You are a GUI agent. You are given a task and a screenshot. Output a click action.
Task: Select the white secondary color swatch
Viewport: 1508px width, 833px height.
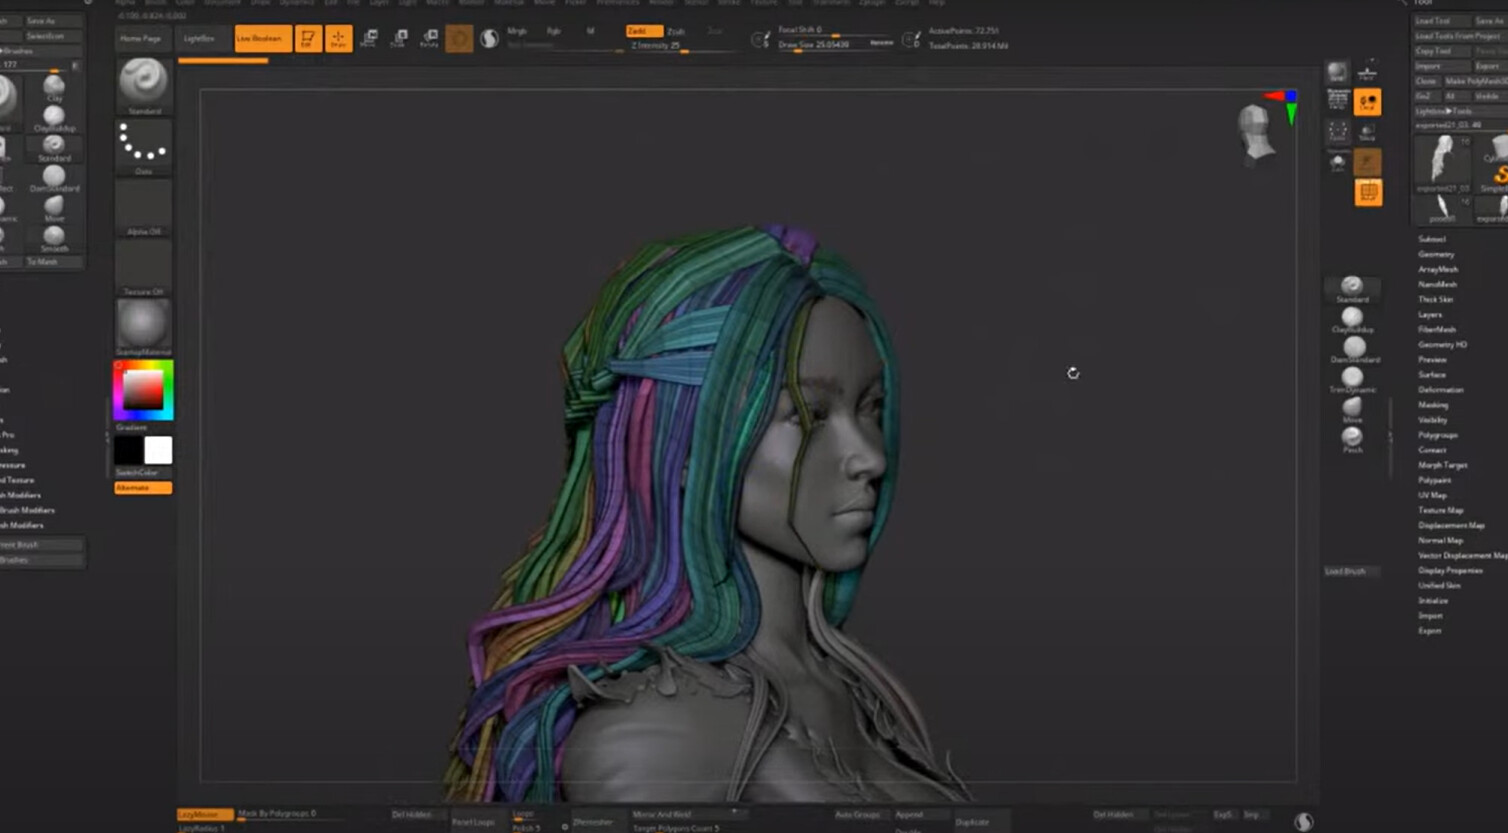[158, 450]
